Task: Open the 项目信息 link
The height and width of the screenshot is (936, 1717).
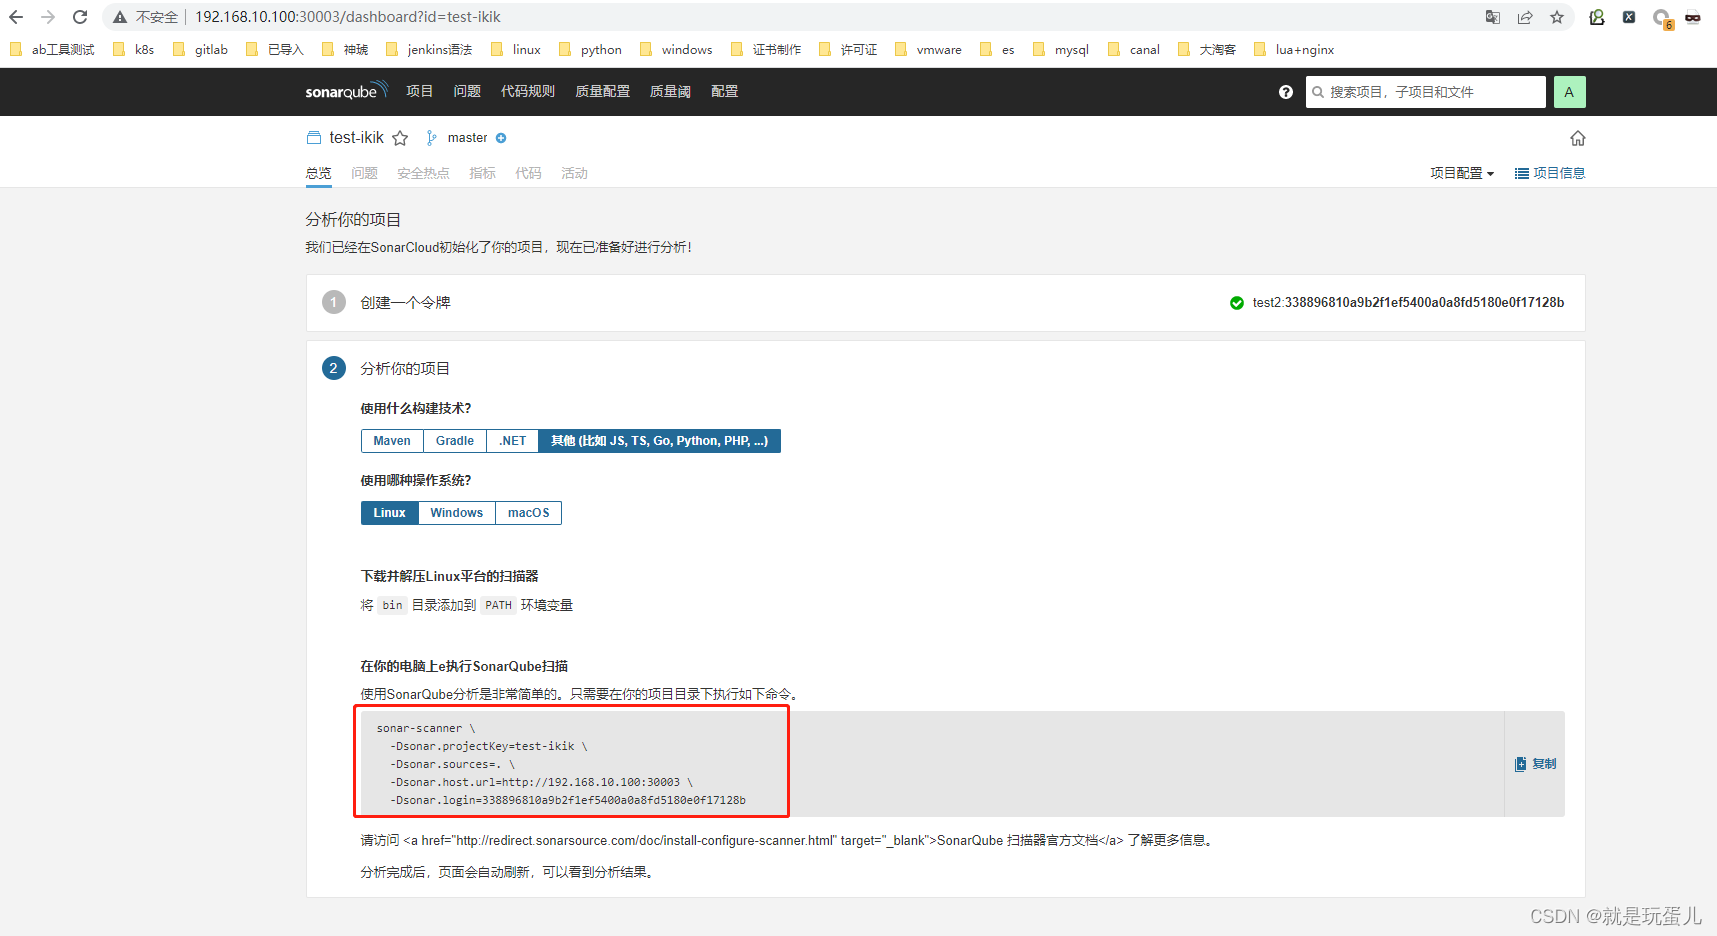Action: click(1550, 173)
